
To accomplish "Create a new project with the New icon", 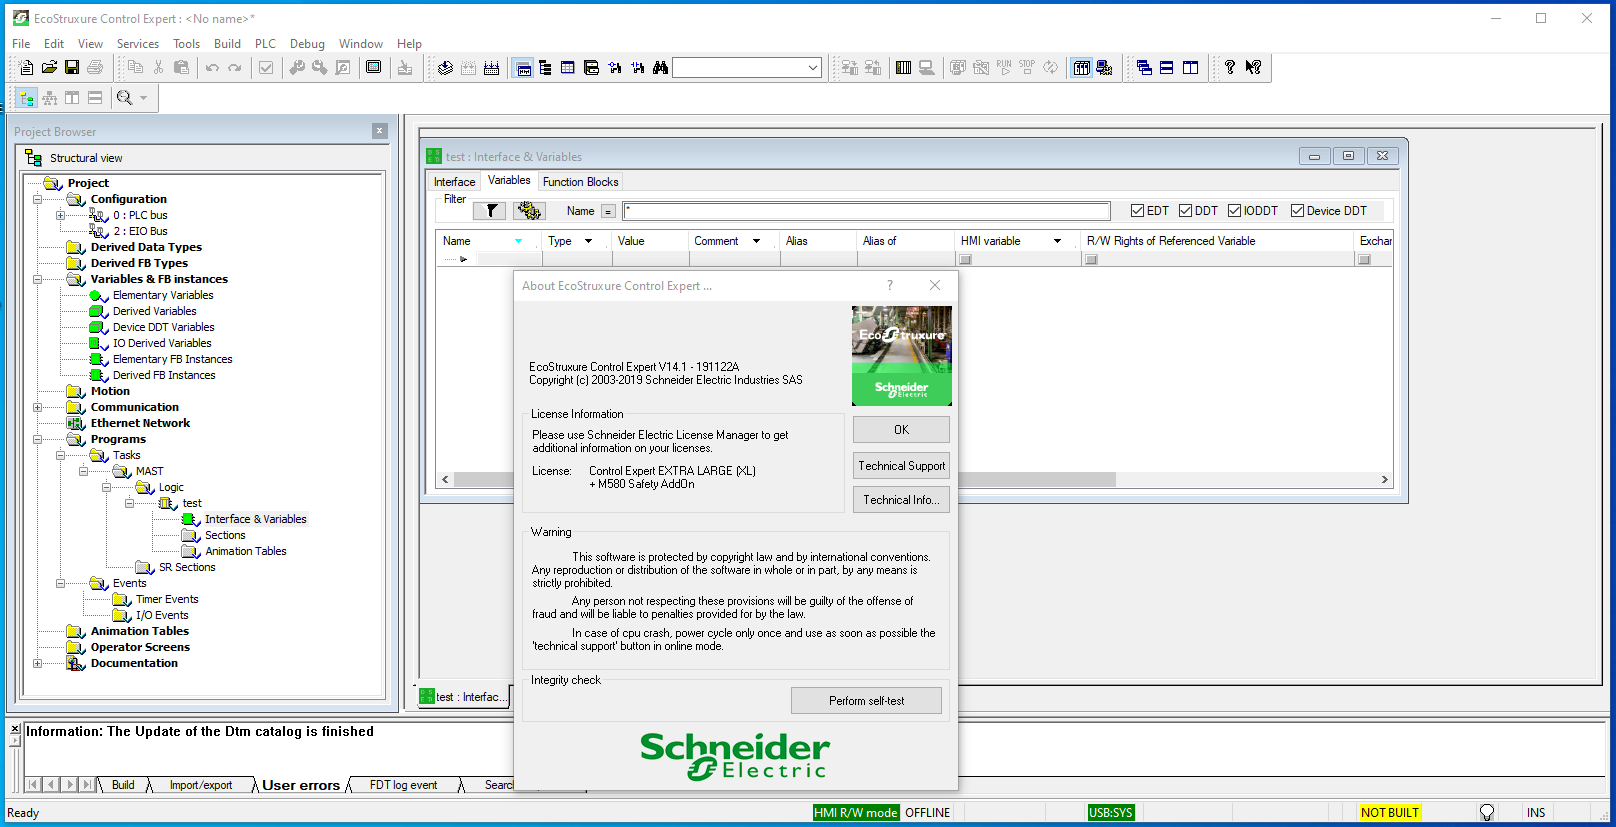I will click(x=26, y=67).
